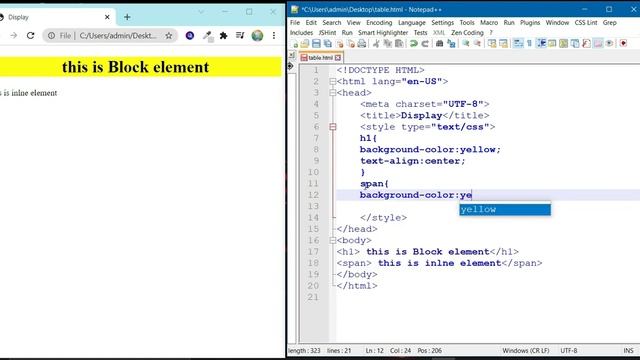Click the Copy icon in Notepad++ toolbar
This screenshot has height=360, width=640.
(387, 44)
